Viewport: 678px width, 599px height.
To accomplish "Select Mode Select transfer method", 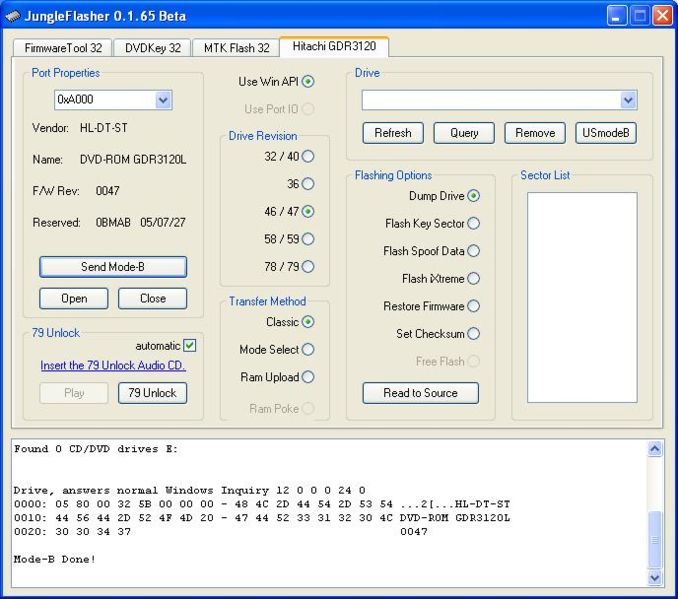I will [x=308, y=349].
